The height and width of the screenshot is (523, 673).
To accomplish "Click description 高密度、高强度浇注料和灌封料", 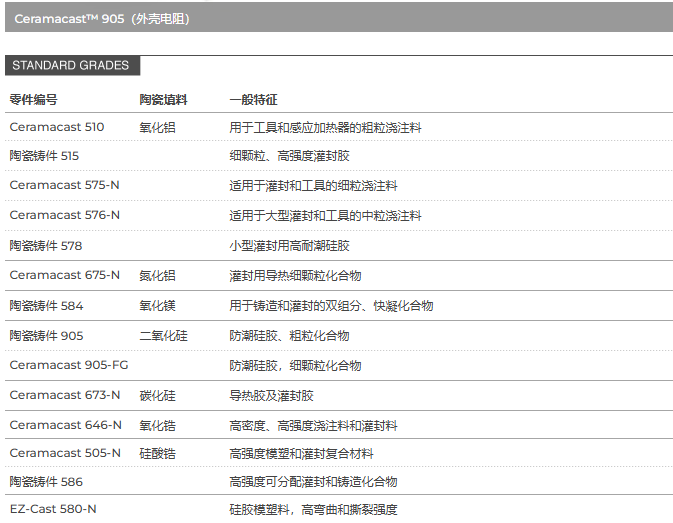I will click(x=313, y=426).
